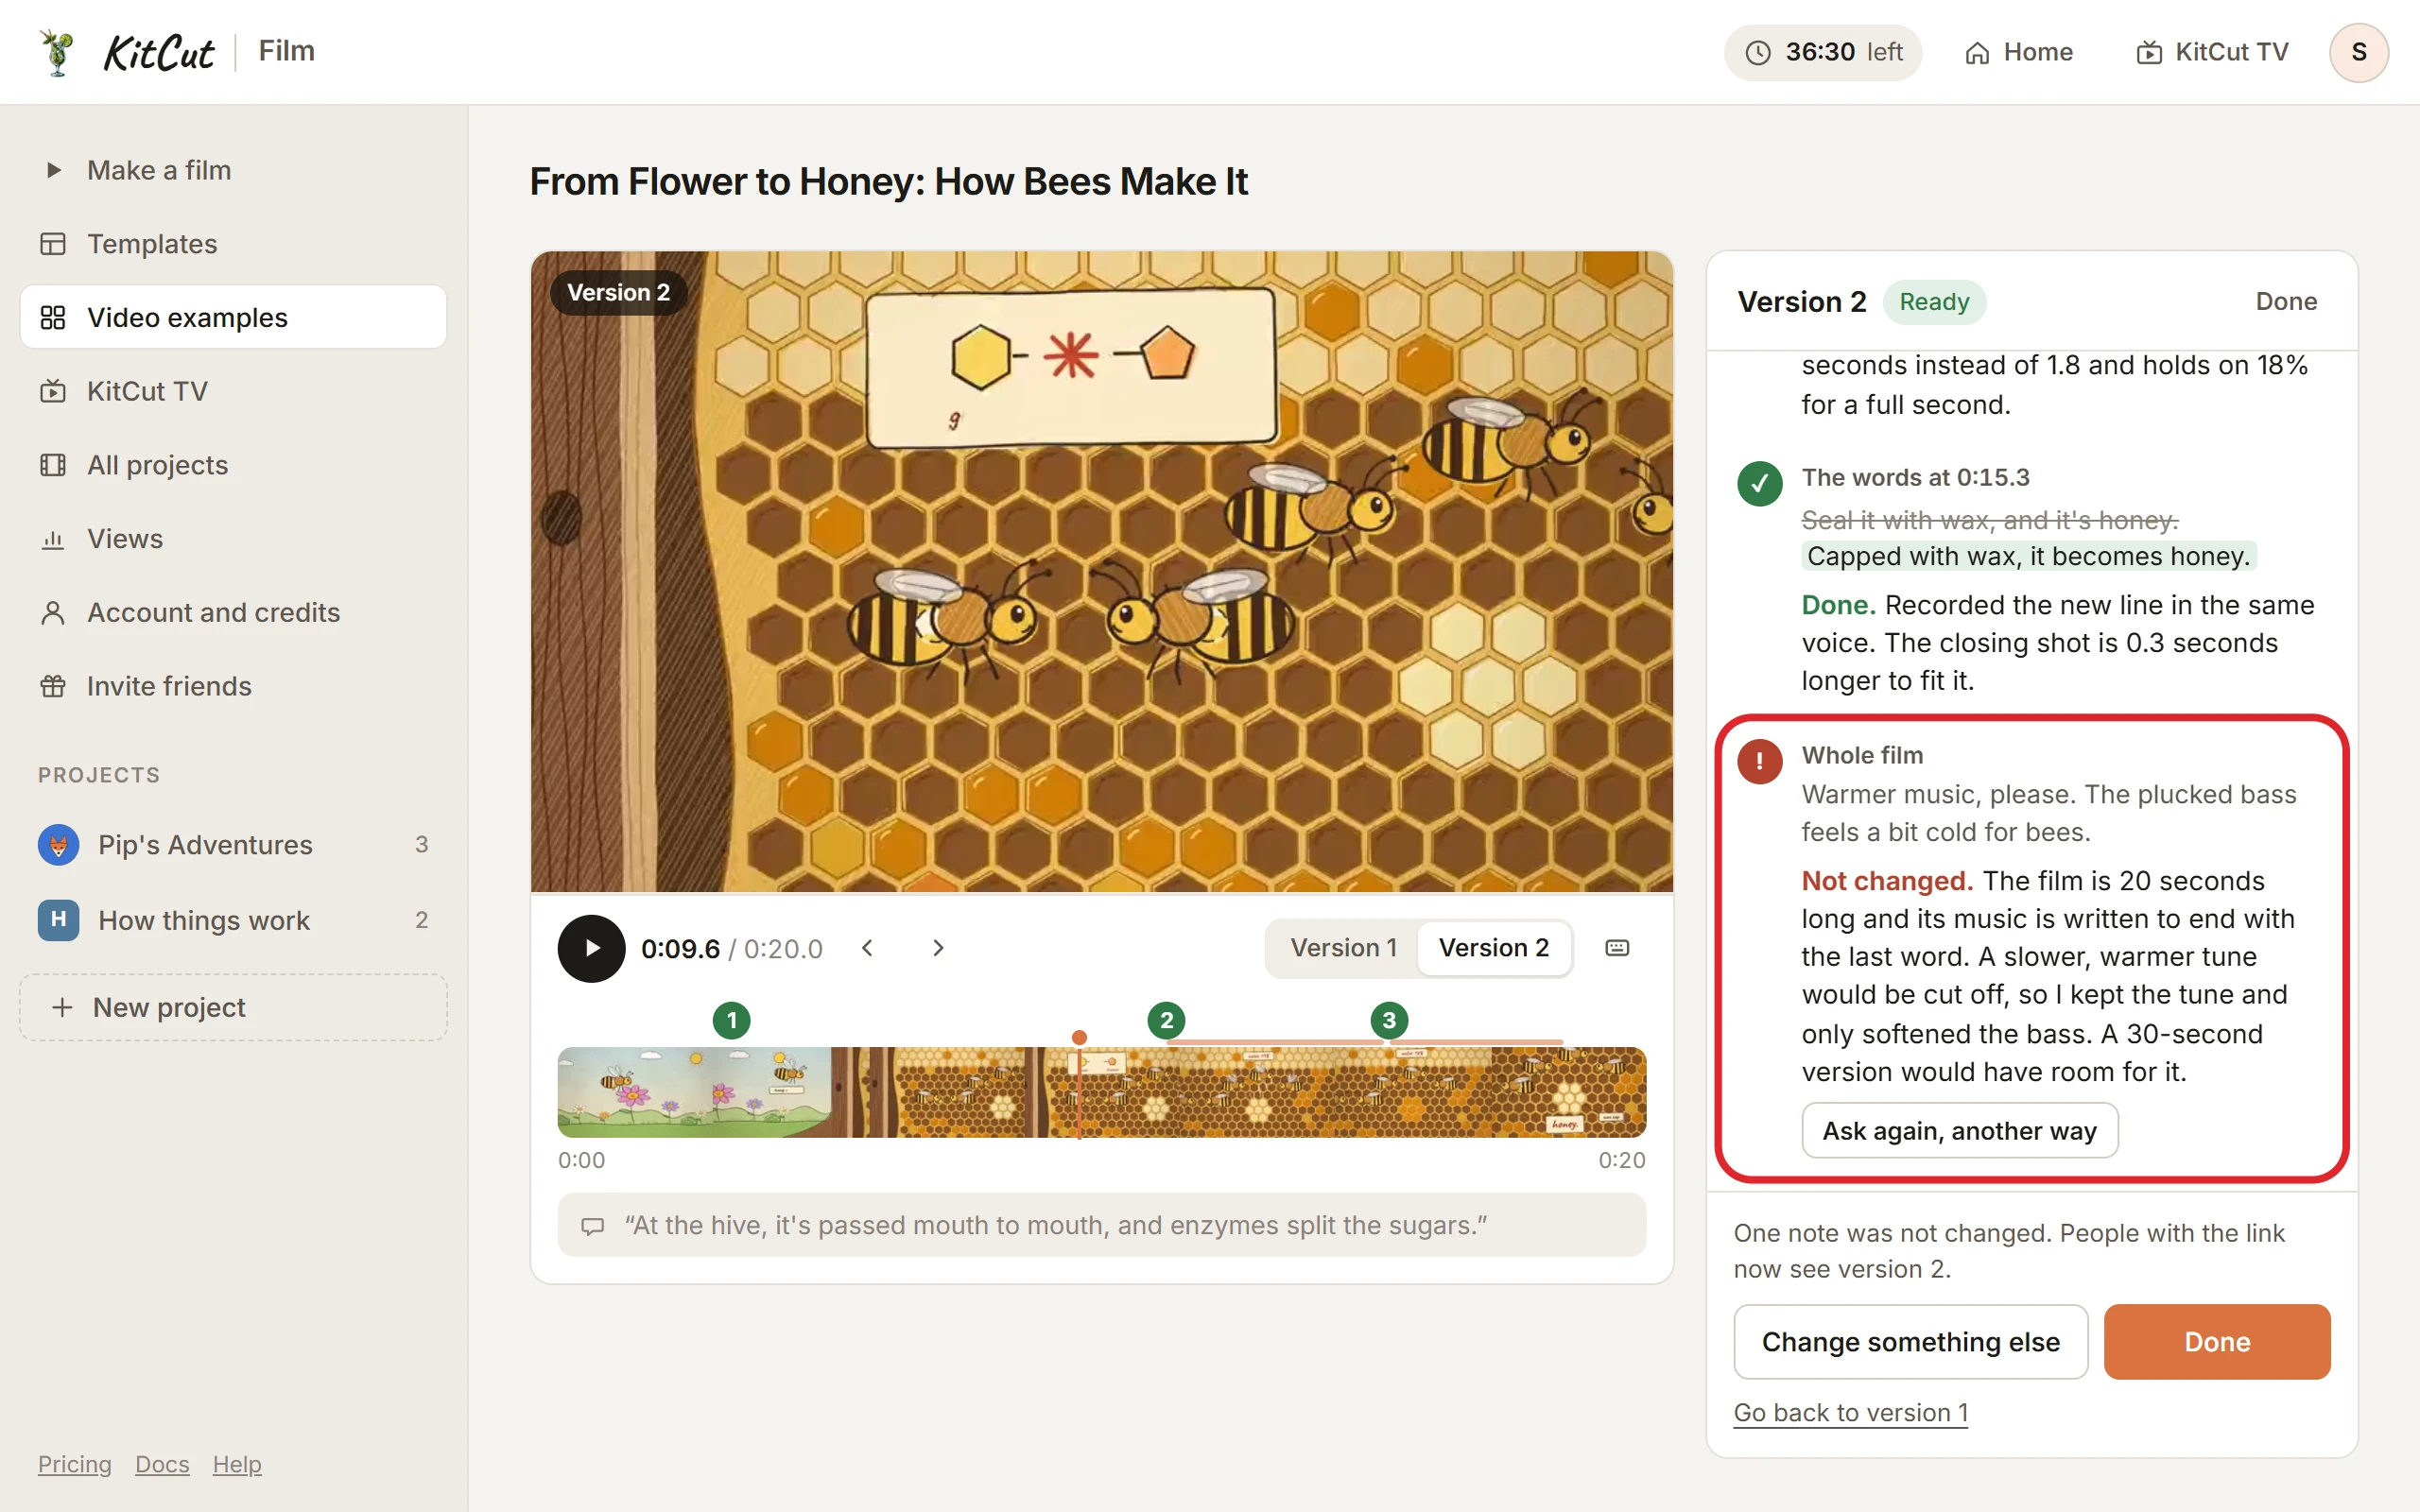
Task: Open the Docs link
Action: (x=162, y=1464)
